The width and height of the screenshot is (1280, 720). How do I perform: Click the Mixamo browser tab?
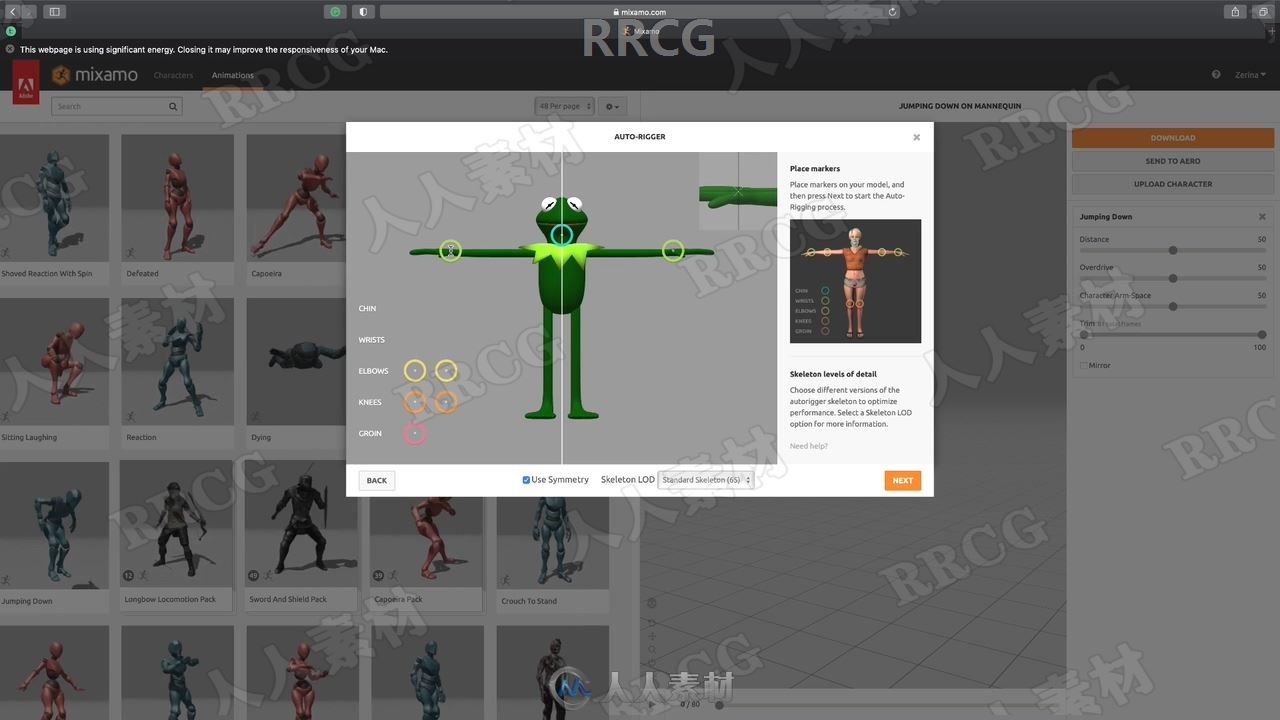(640, 31)
